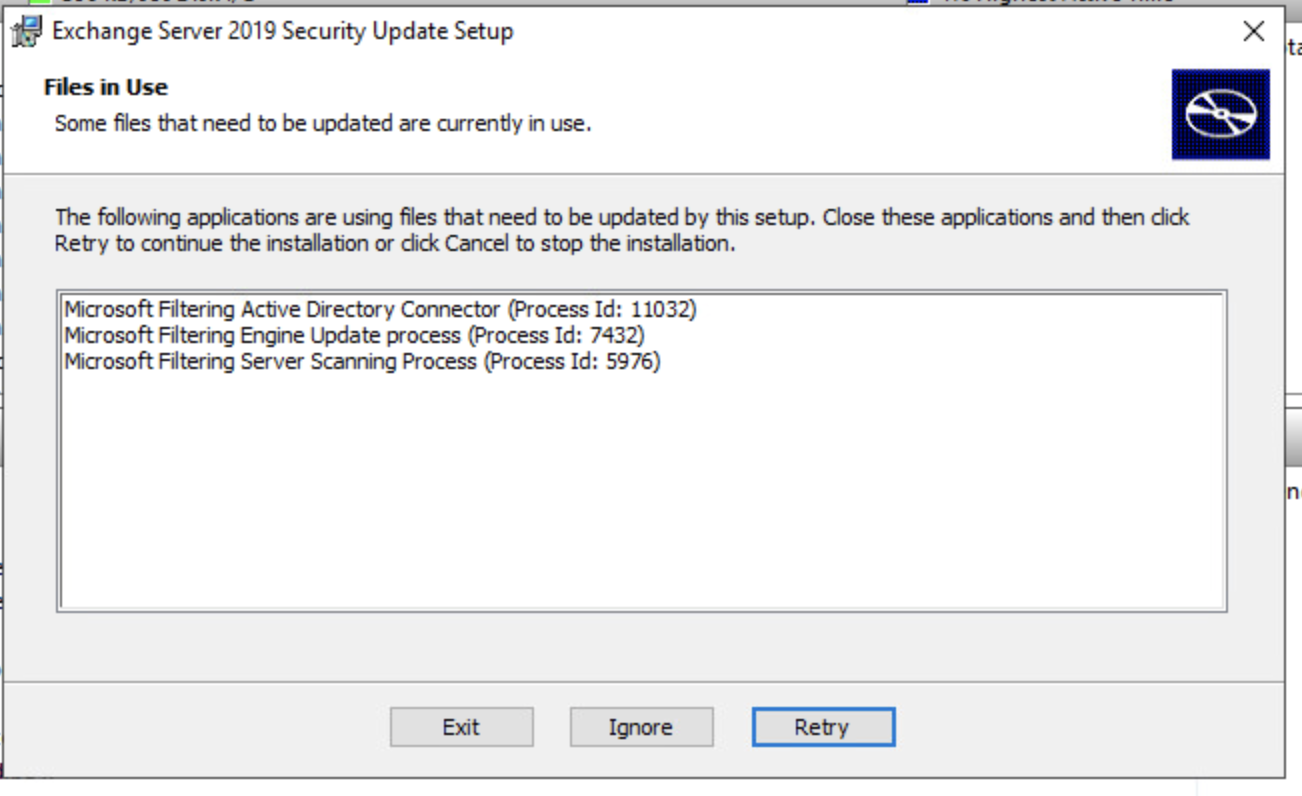Click Exit to stop the installation

click(x=461, y=727)
